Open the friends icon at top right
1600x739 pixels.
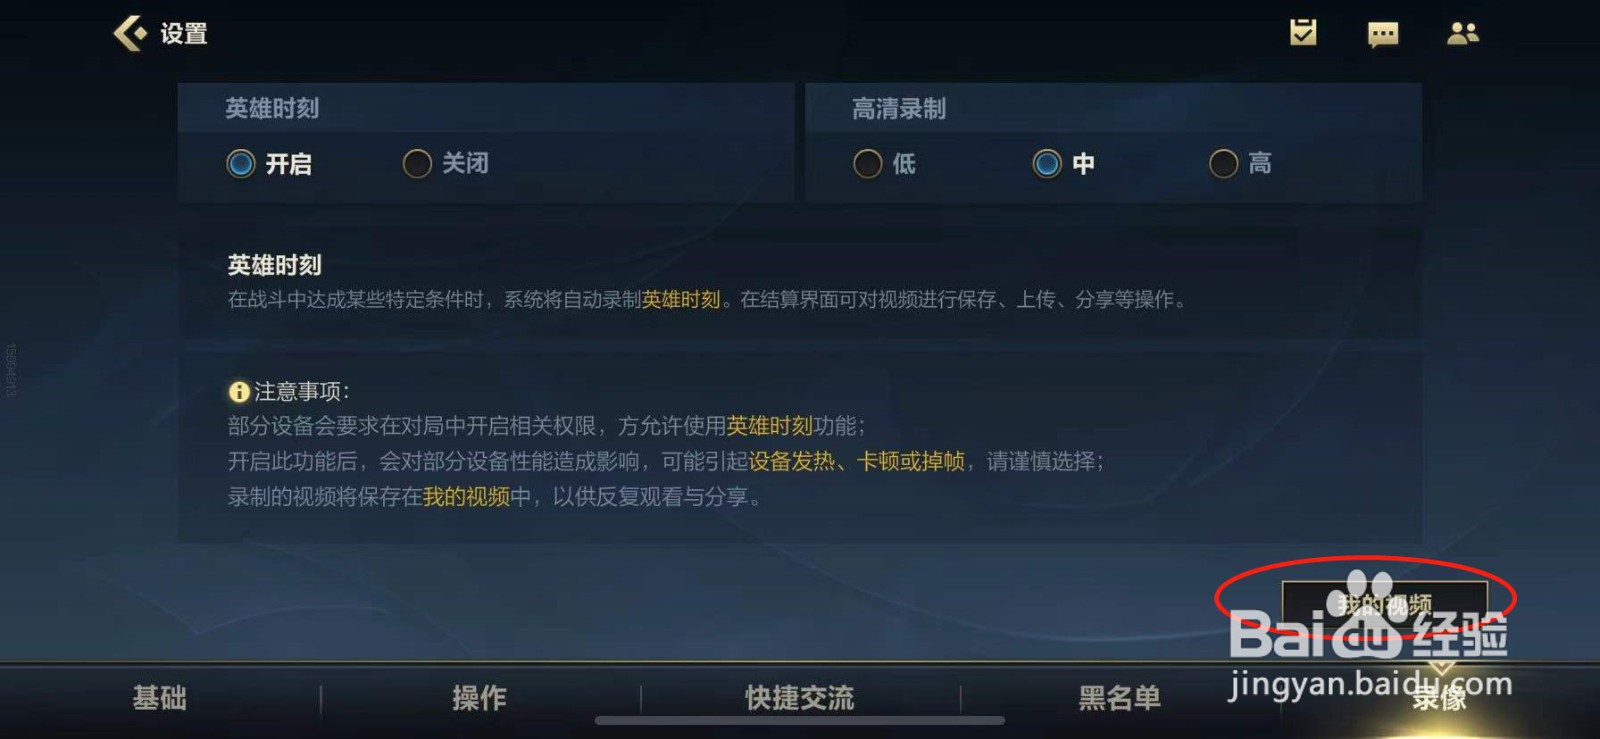click(x=1463, y=34)
